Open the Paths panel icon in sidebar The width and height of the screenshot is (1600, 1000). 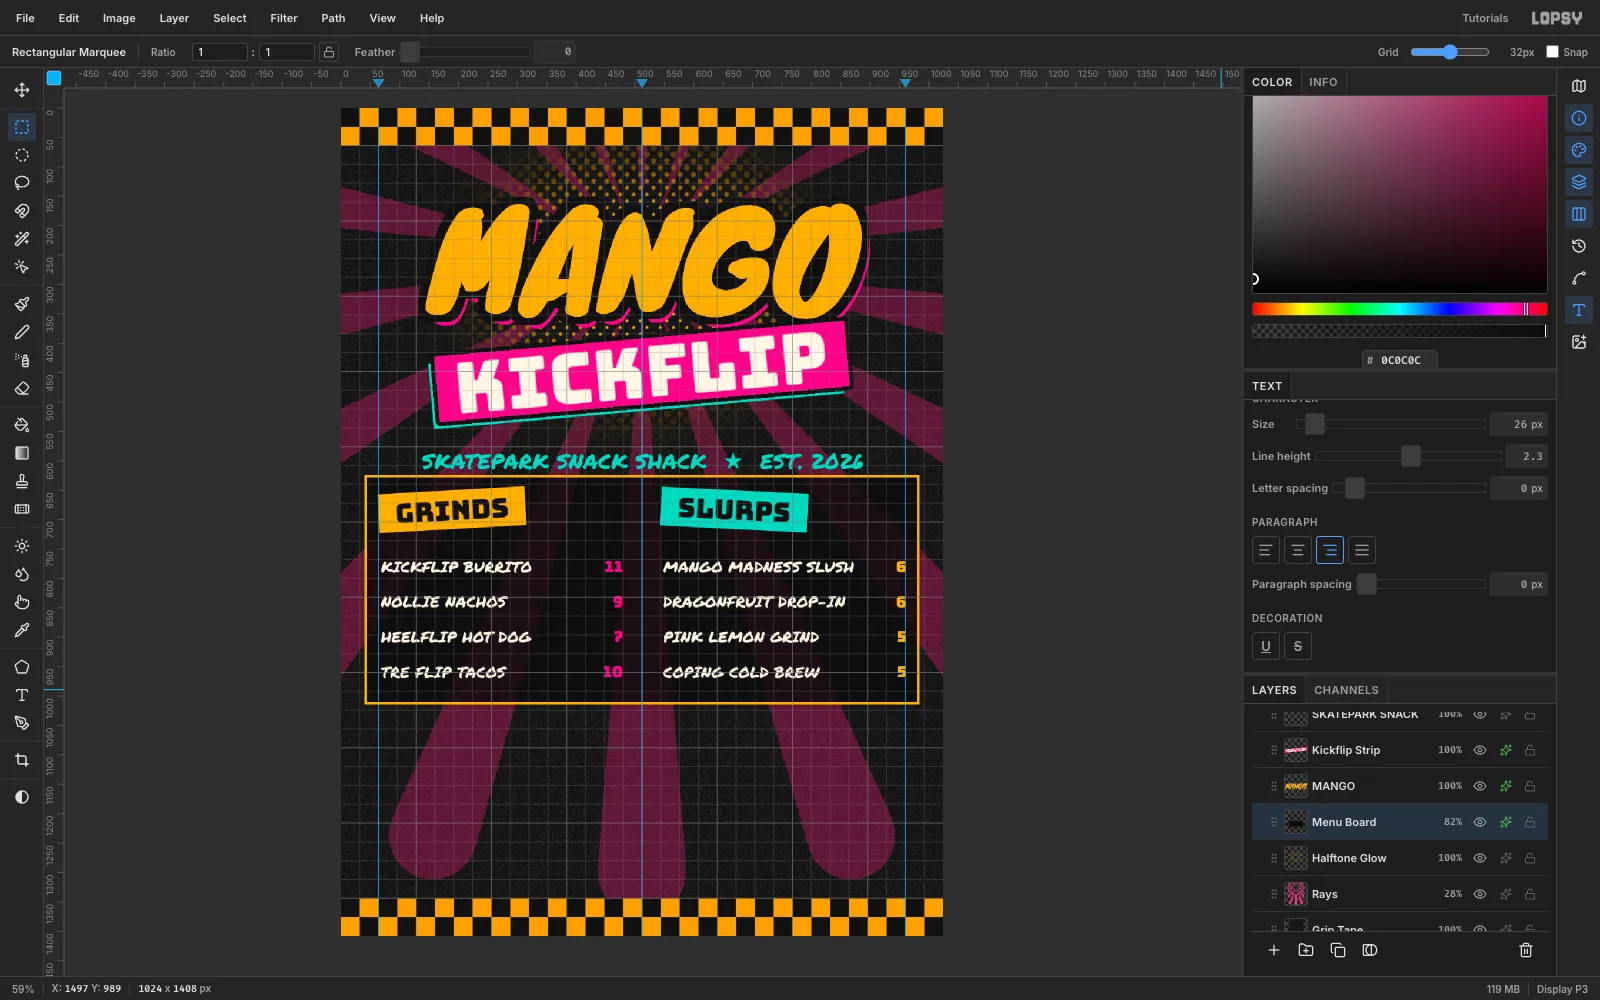coord(1579,278)
